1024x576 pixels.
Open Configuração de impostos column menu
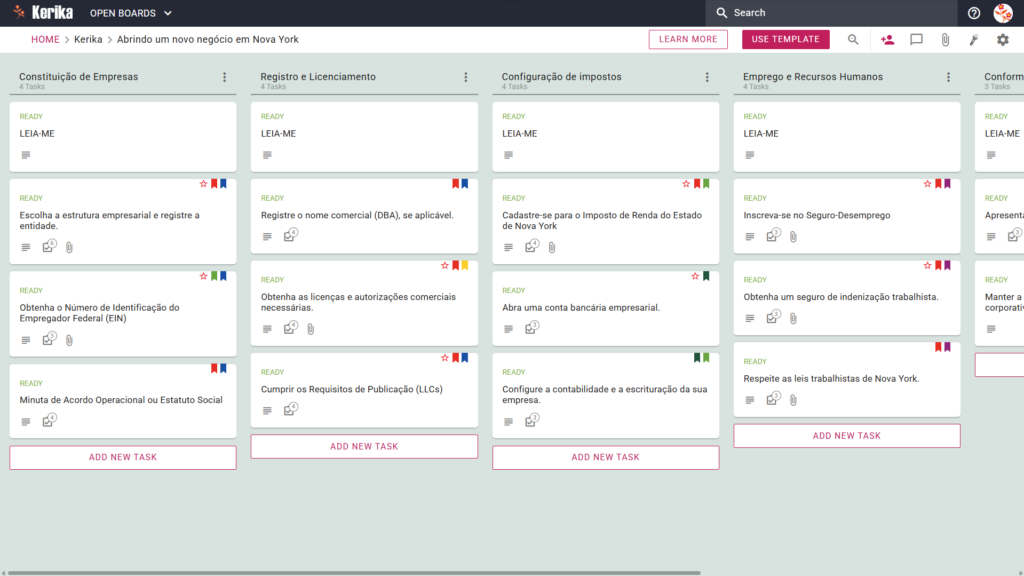coord(707,77)
